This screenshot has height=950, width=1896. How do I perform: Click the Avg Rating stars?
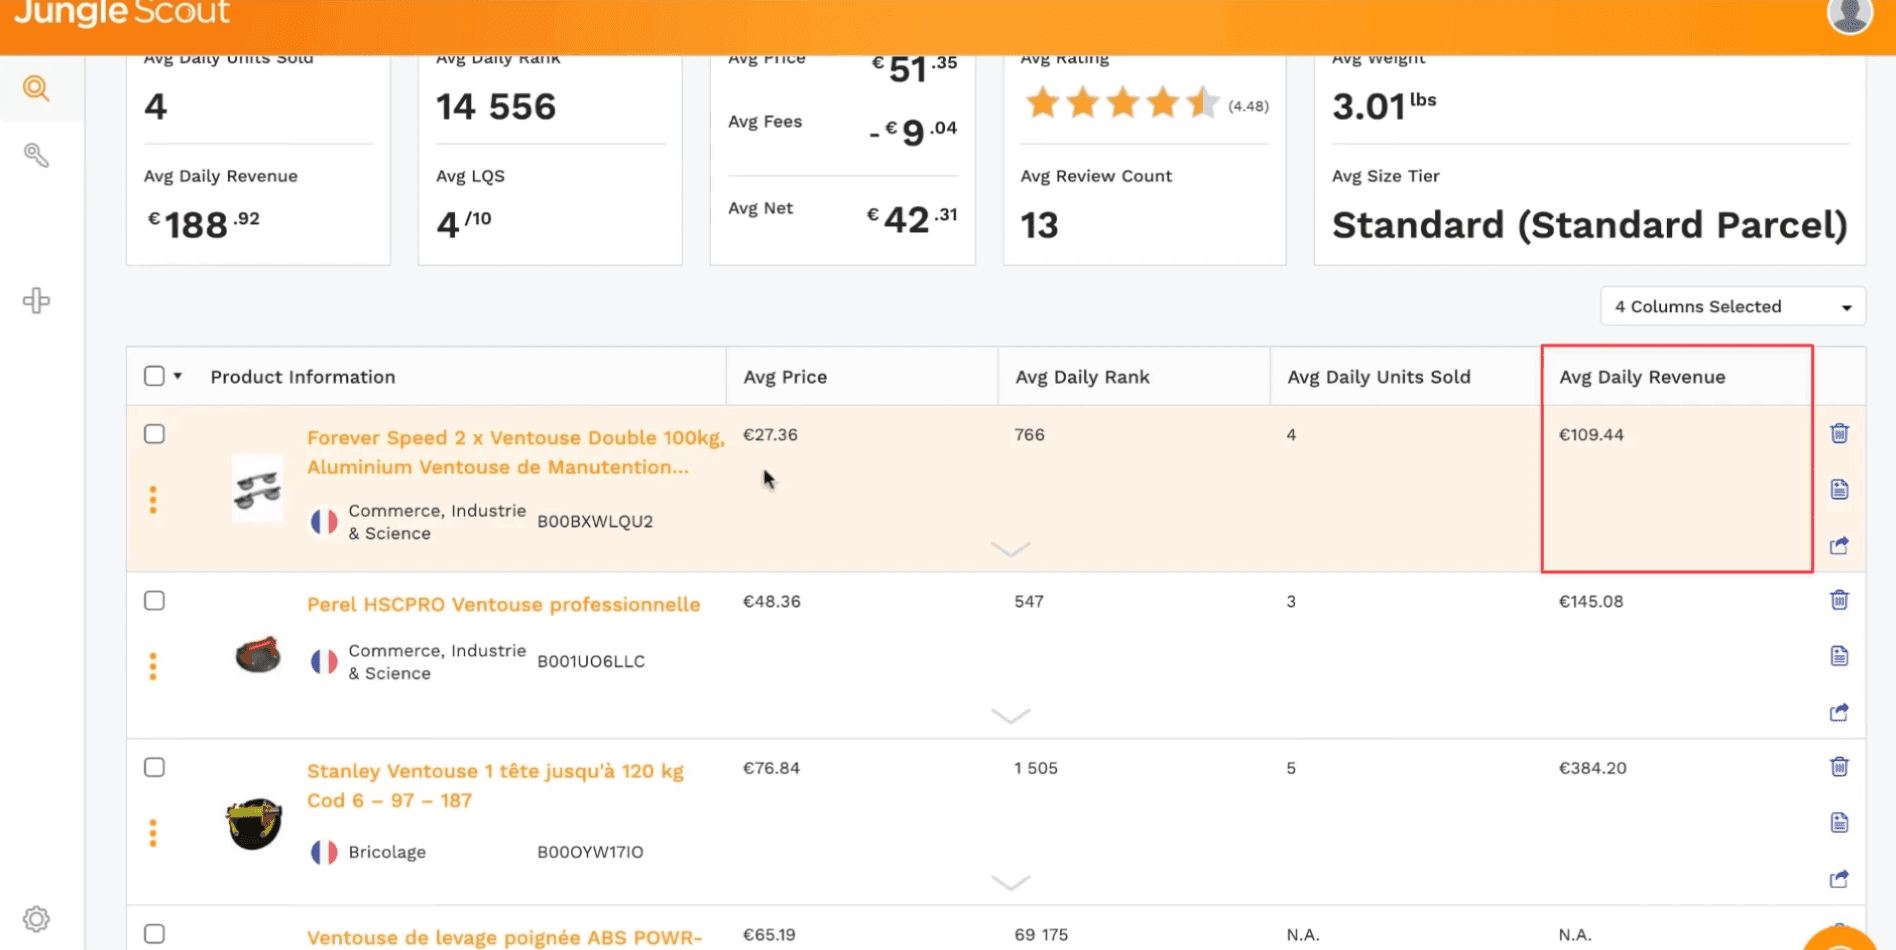tap(1122, 103)
